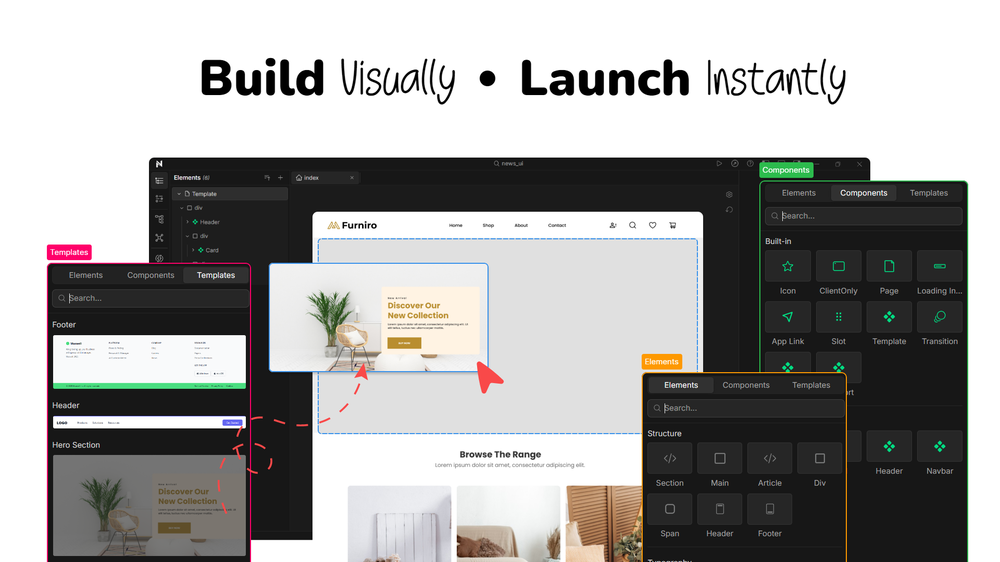The image size is (1000, 562).
Task: Switch to Templates tab in orange Elements panel
Action: (x=811, y=385)
